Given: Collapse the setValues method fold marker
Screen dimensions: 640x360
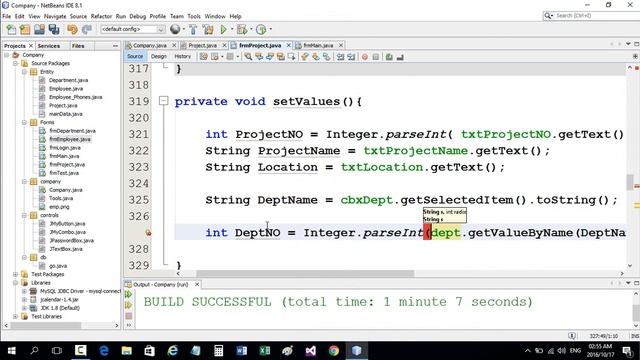Looking at the screenshot, I should (163, 101).
